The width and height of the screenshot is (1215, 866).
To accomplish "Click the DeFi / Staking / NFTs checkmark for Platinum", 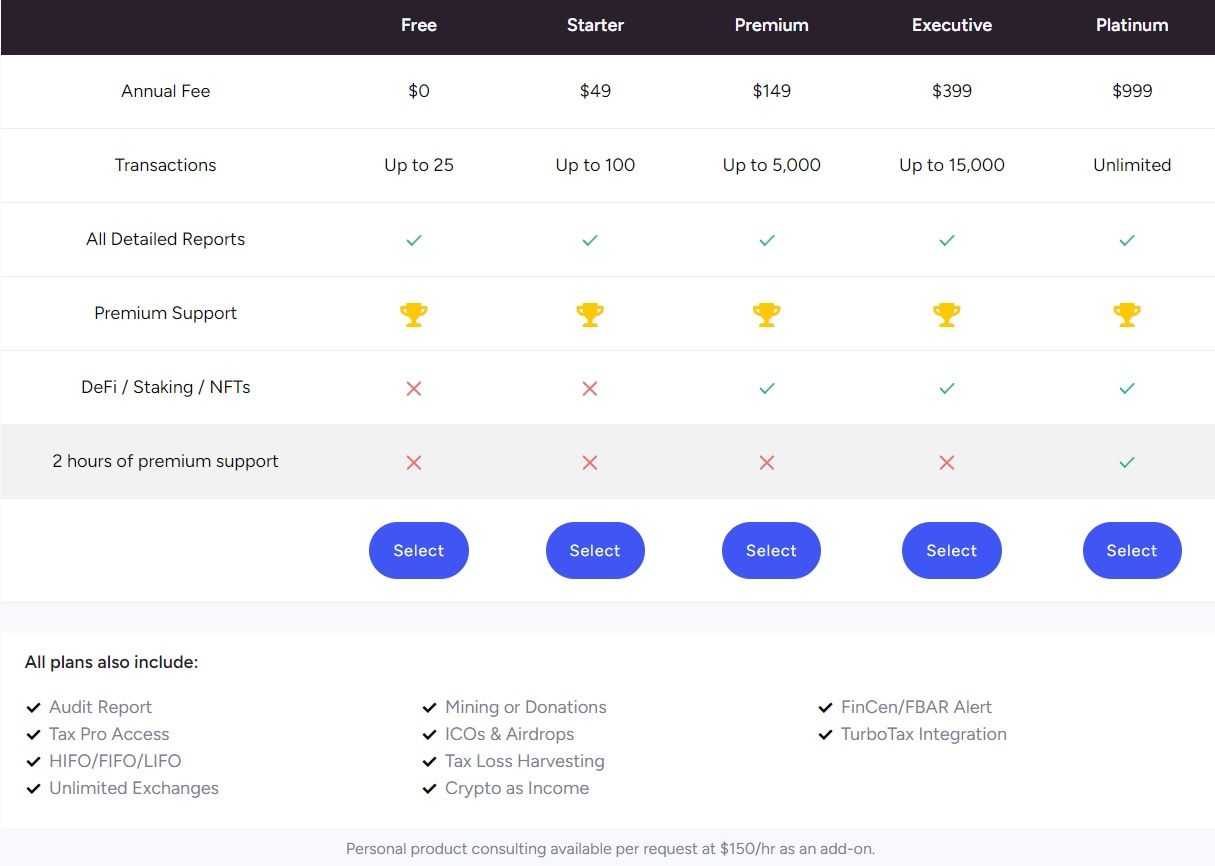I will coord(1127,388).
